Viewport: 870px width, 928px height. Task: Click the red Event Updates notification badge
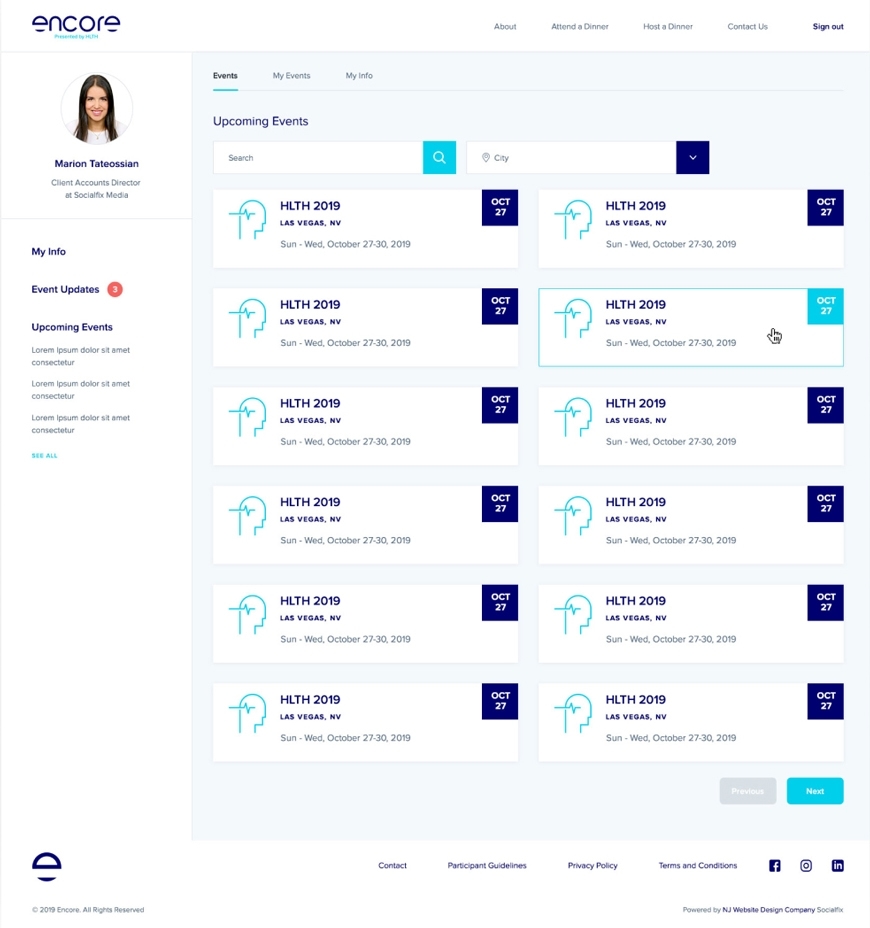[115, 289]
